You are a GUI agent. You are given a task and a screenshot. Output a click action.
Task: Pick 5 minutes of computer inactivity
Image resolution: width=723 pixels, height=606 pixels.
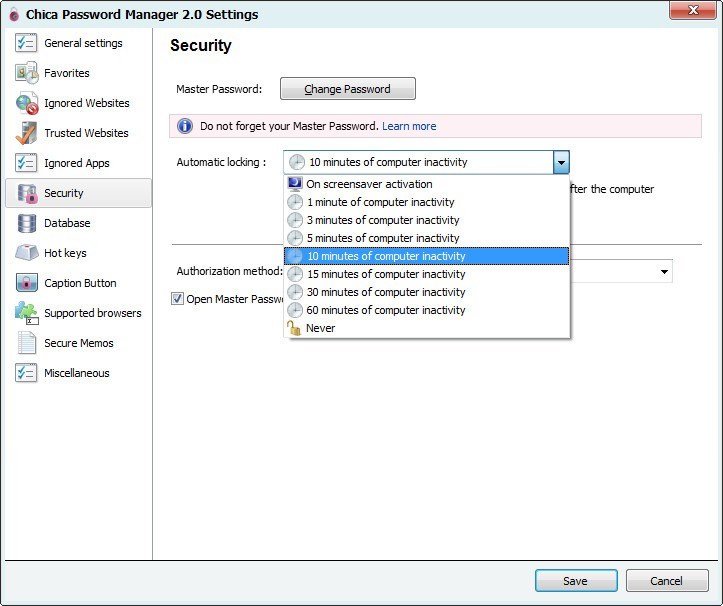[427, 238]
